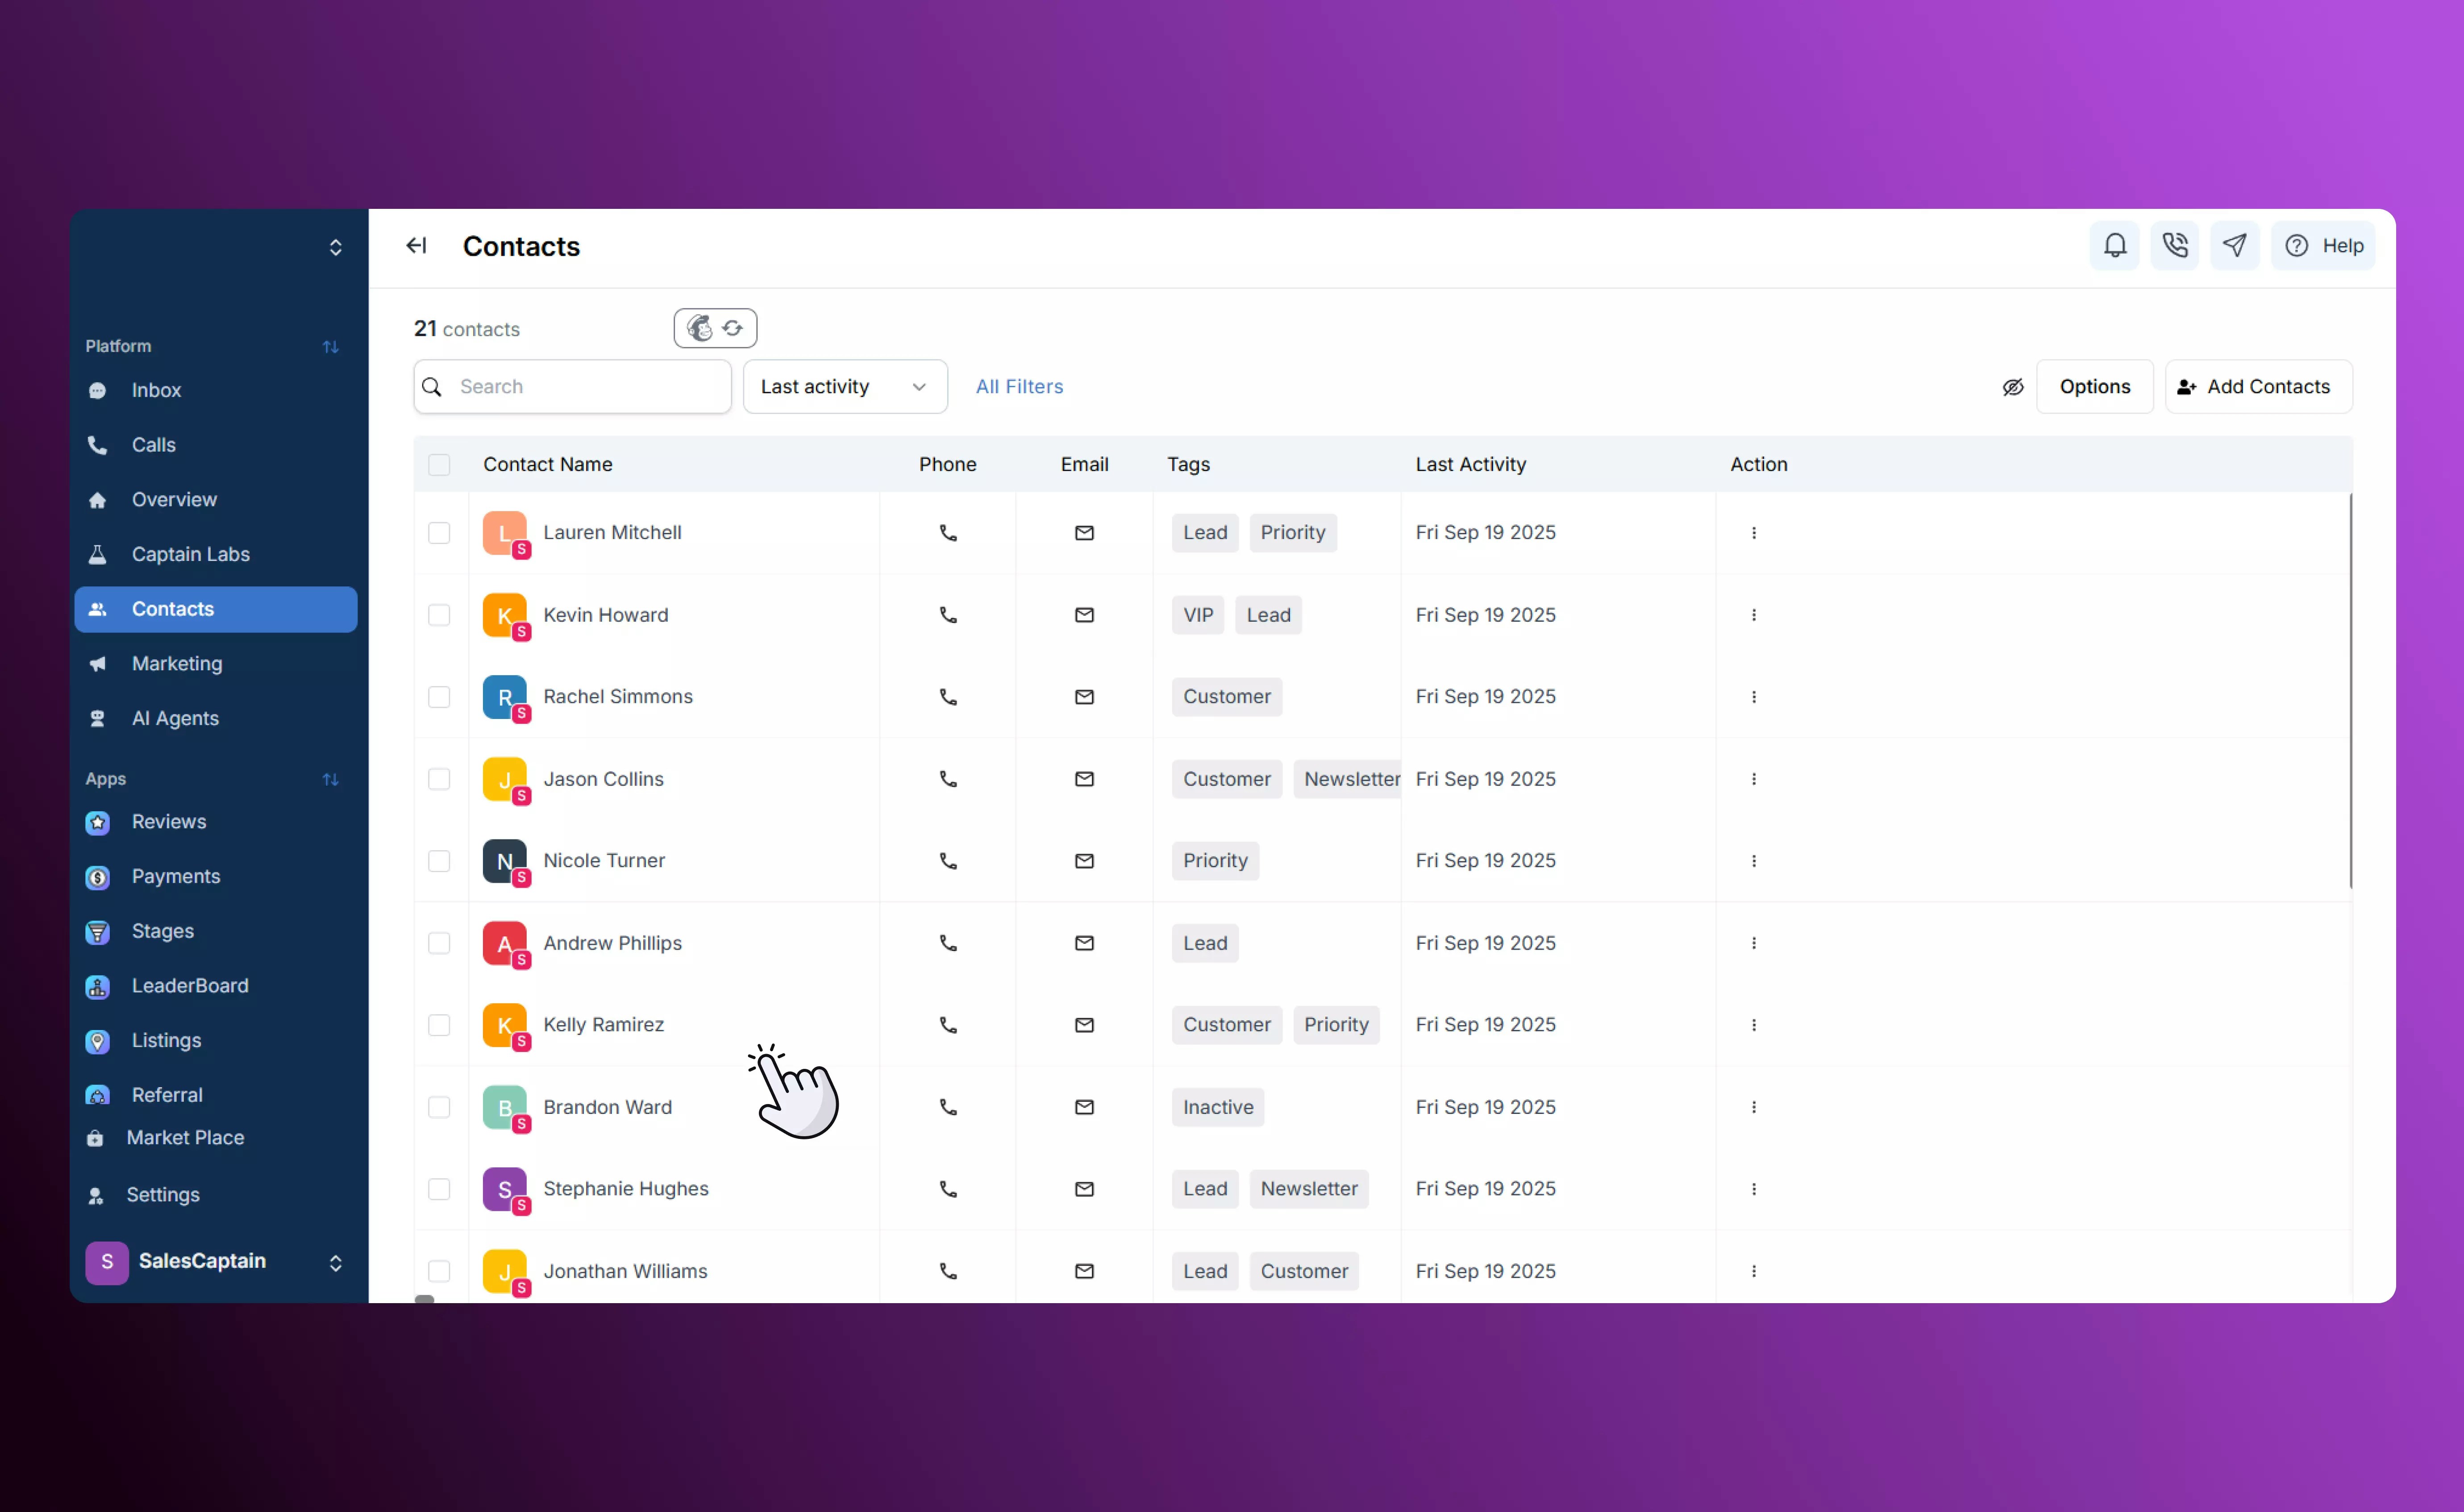Open the Last activity sort dropdown

pyautogui.click(x=844, y=387)
